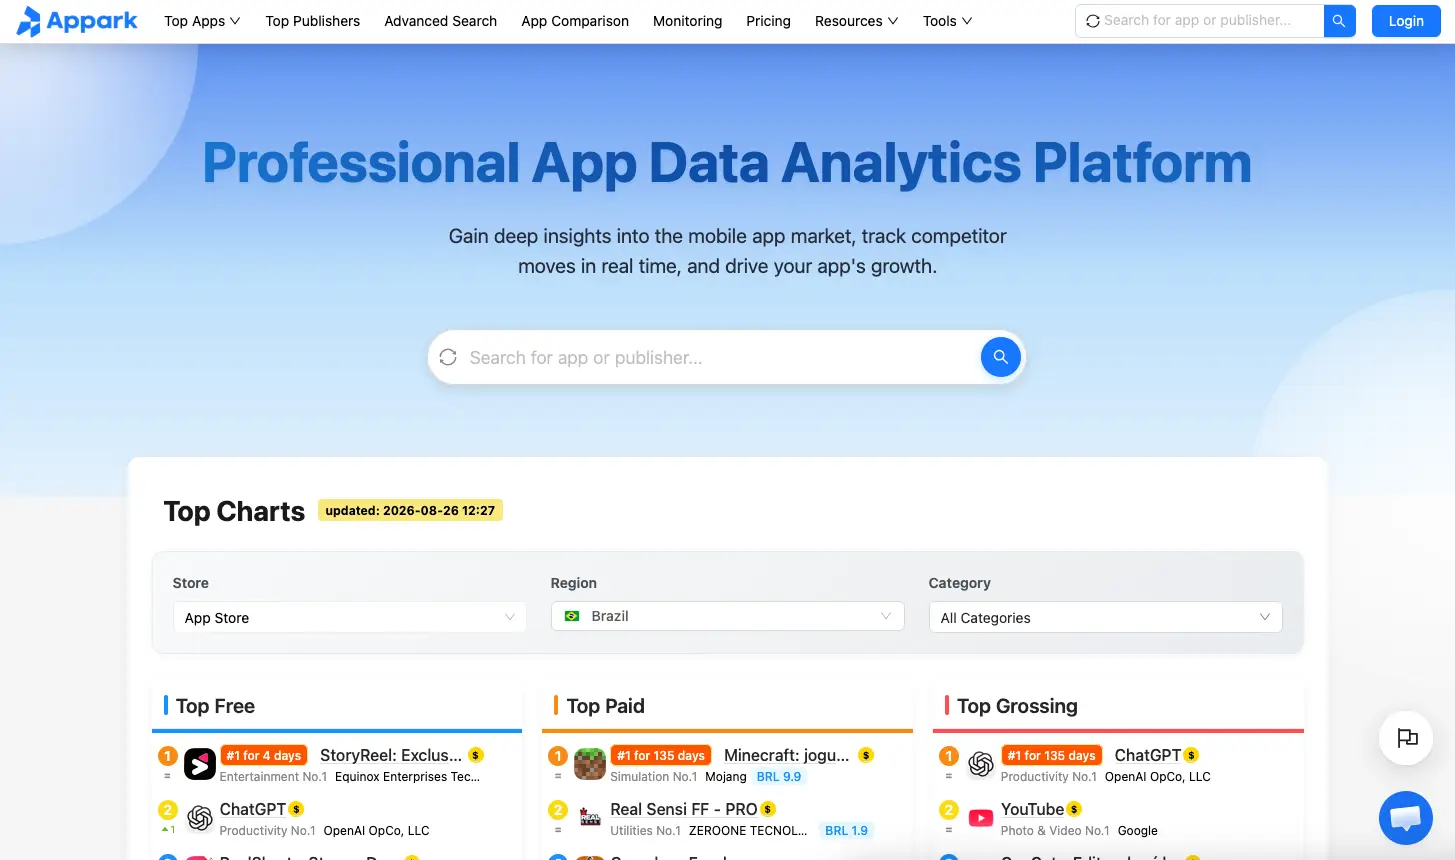
Task: Click the Brazil flag icon in Region
Action: pyautogui.click(x=572, y=616)
